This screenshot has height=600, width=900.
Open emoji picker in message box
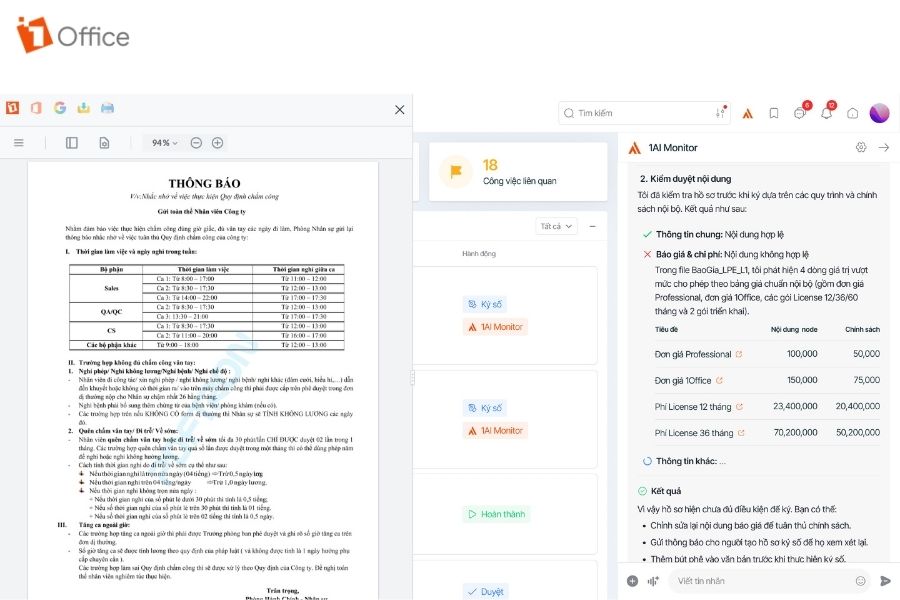pos(860,581)
